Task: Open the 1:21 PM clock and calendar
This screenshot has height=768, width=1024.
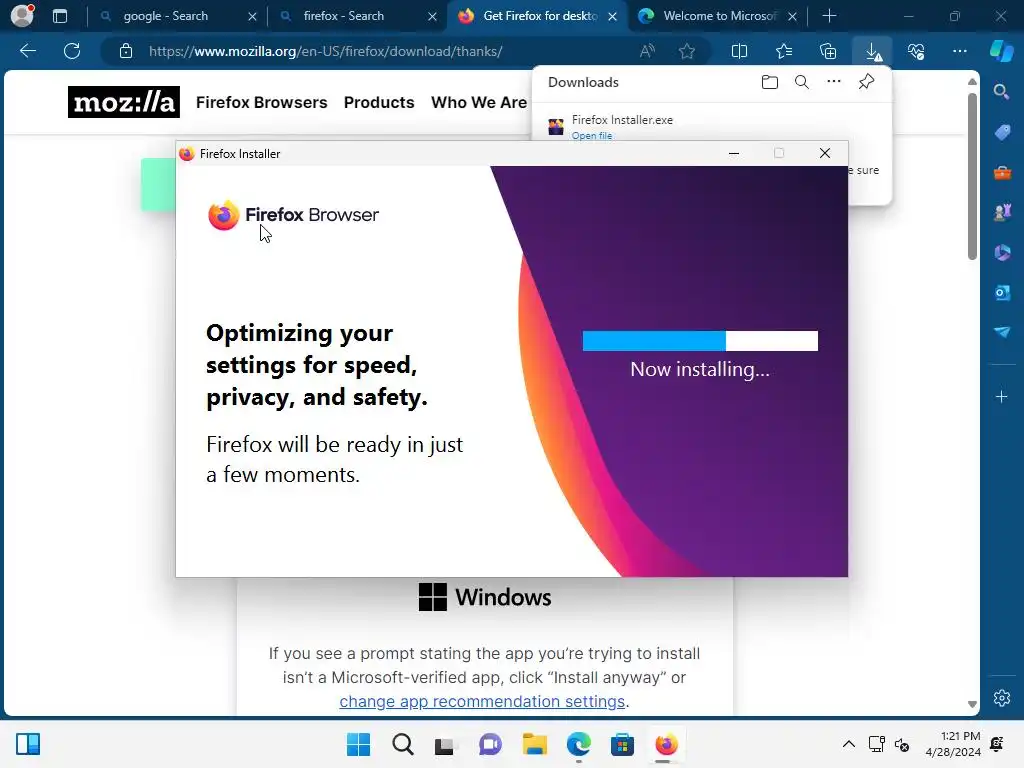Action: click(x=953, y=744)
